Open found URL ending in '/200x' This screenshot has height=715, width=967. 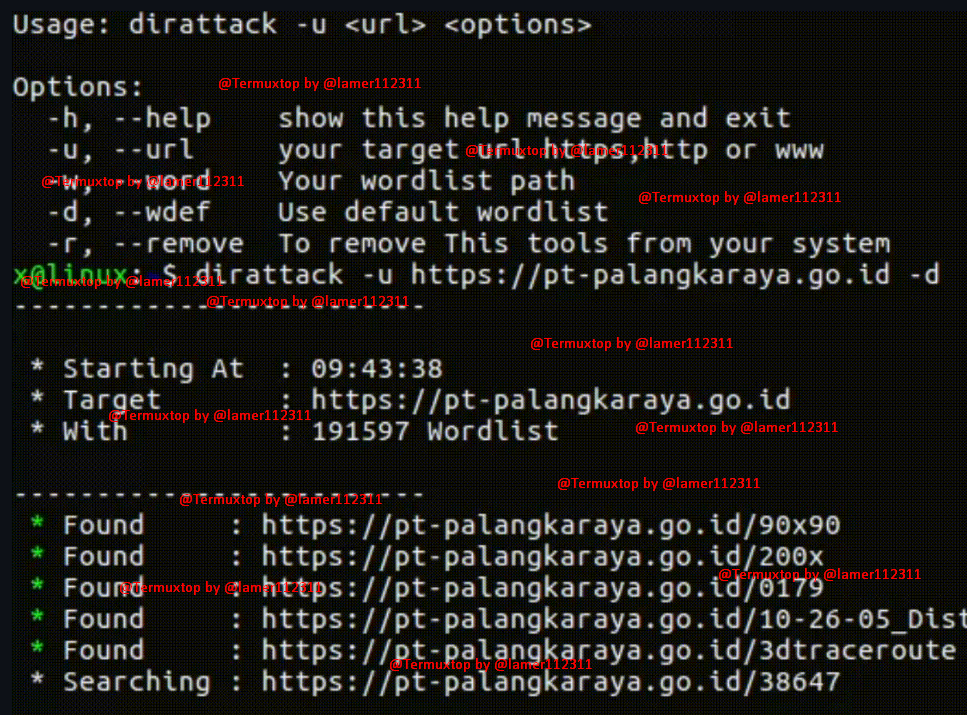coord(543,556)
